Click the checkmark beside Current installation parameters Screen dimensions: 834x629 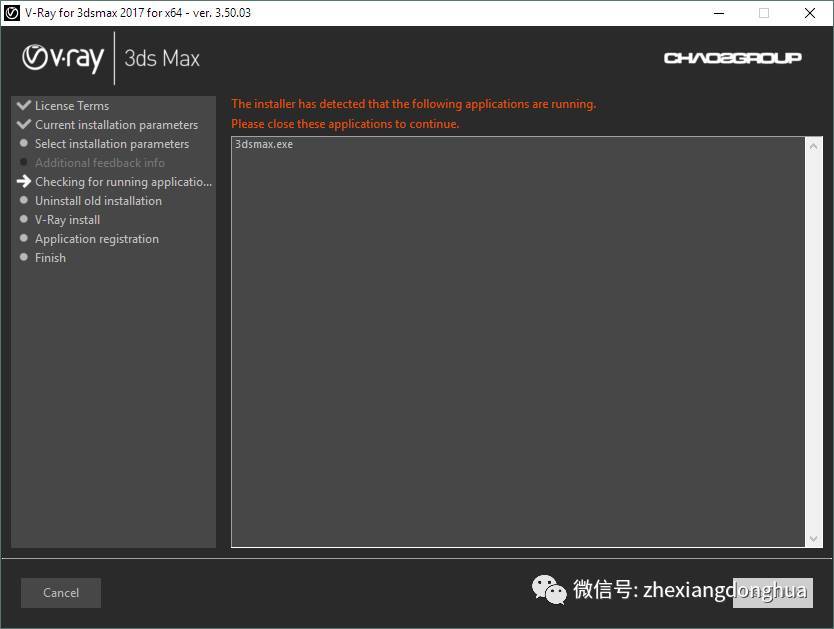pos(24,124)
